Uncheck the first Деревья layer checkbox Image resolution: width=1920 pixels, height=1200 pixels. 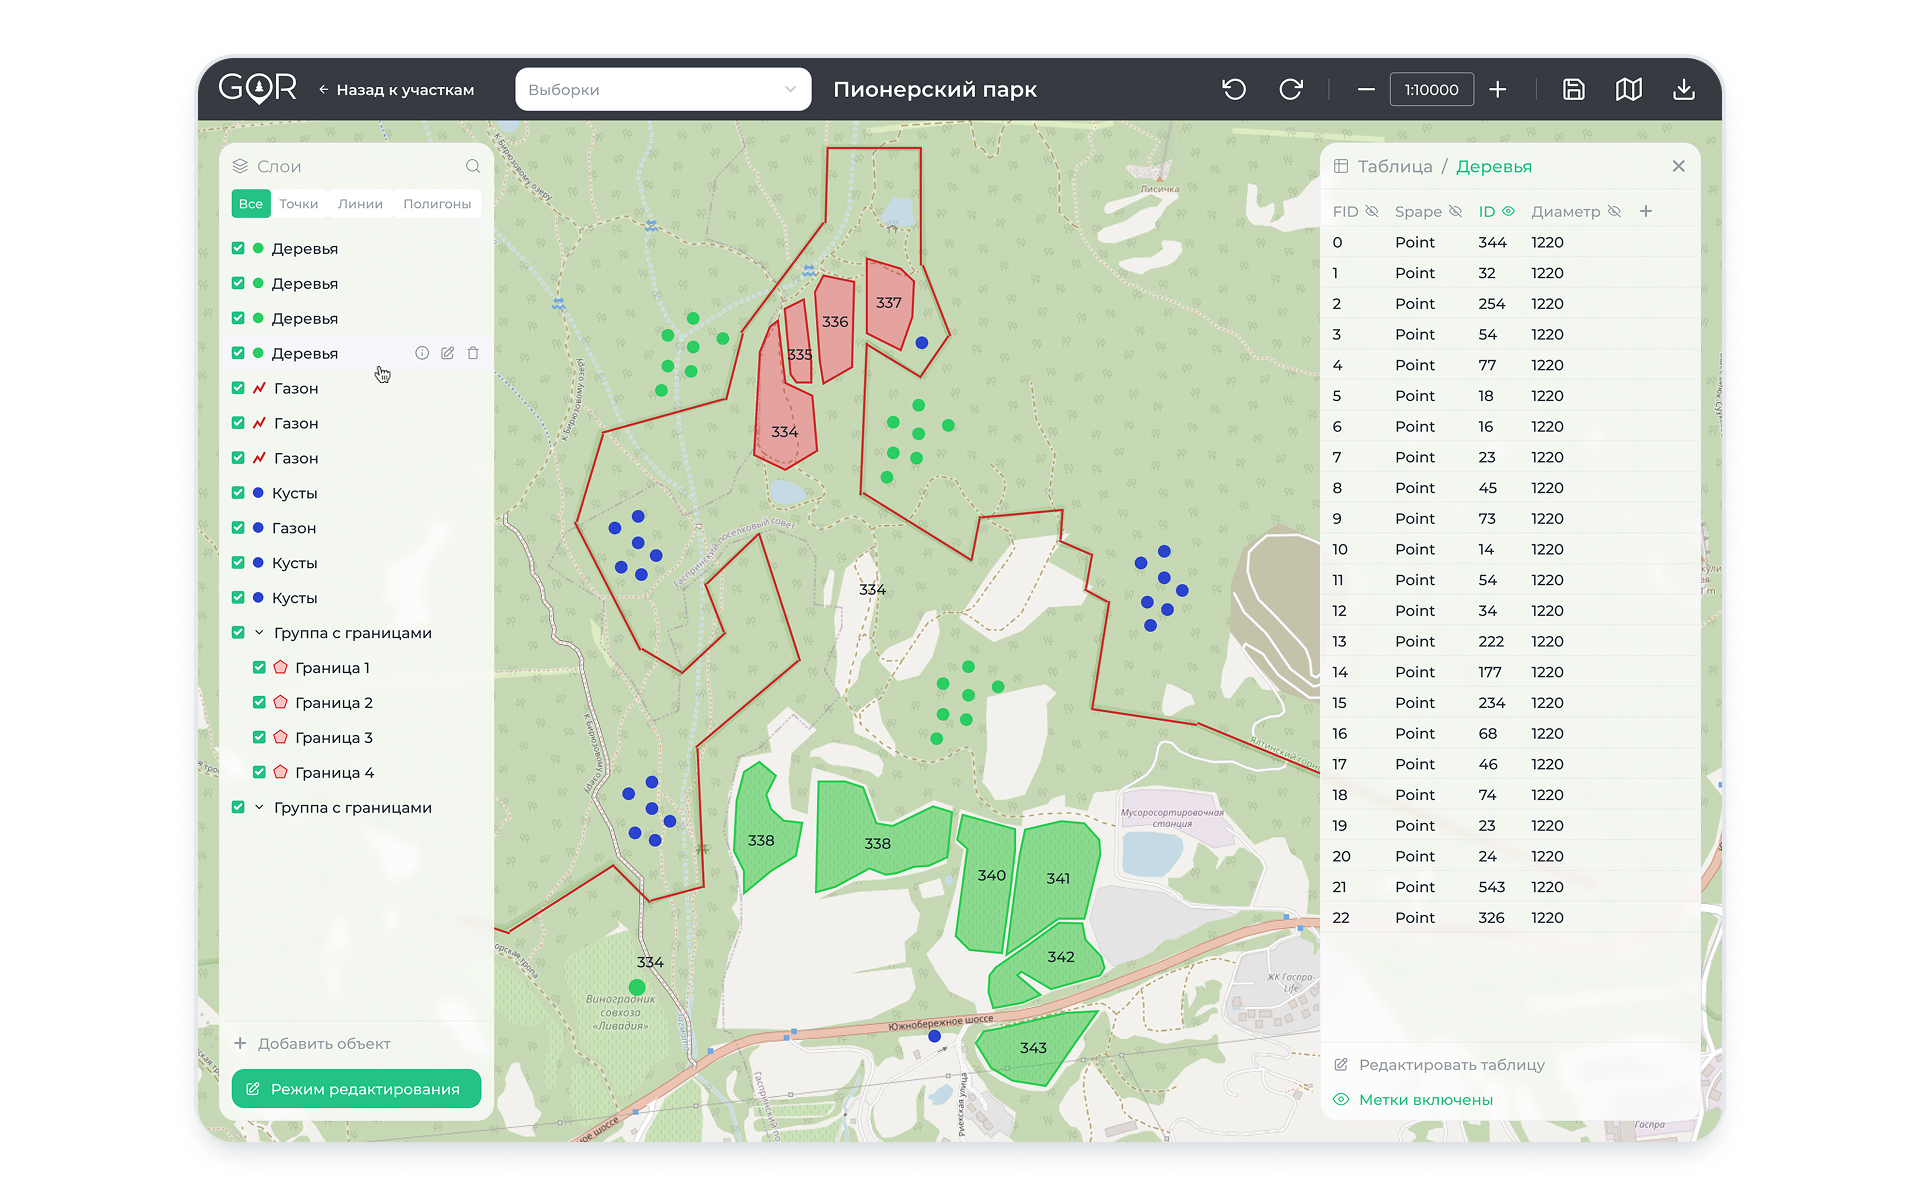click(x=238, y=248)
